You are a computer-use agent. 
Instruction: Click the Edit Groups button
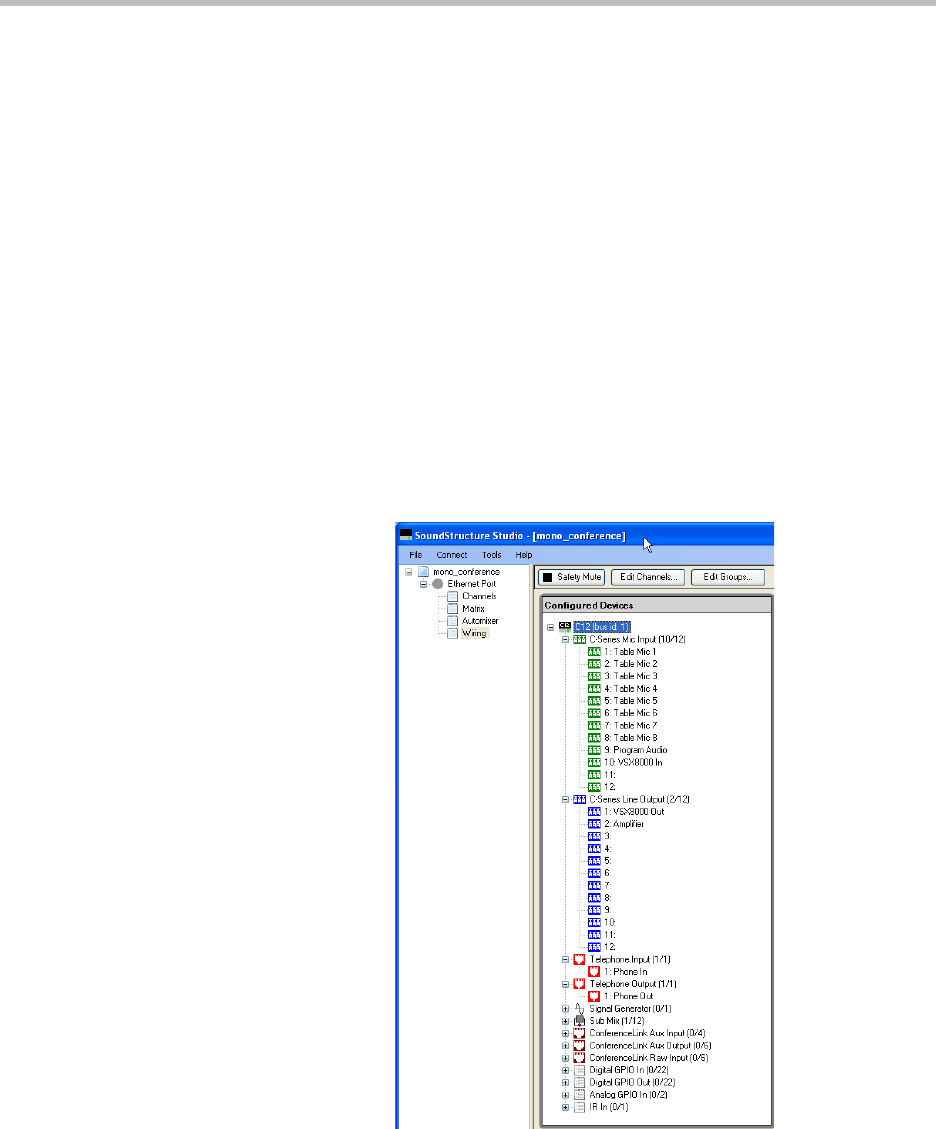point(728,577)
